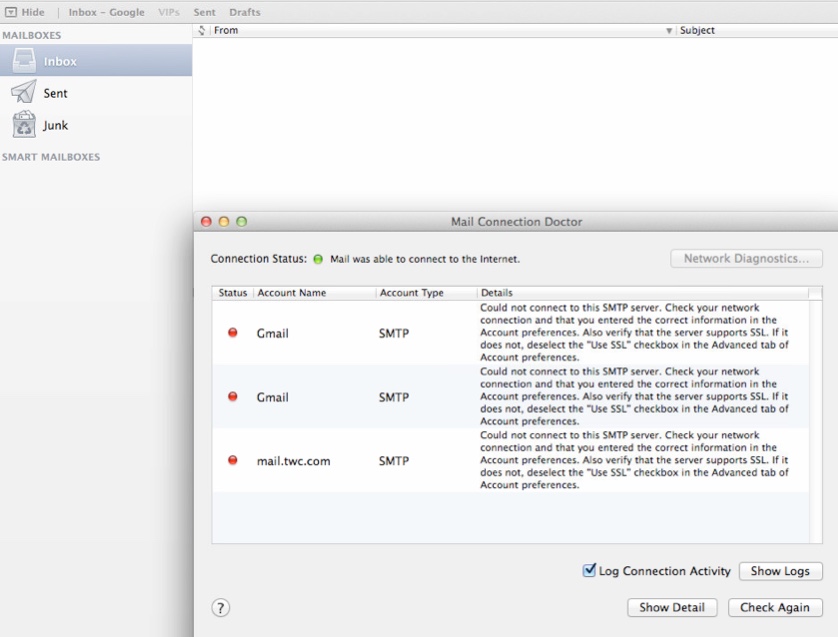Click the Show Detail button
838x637 pixels.
point(672,608)
